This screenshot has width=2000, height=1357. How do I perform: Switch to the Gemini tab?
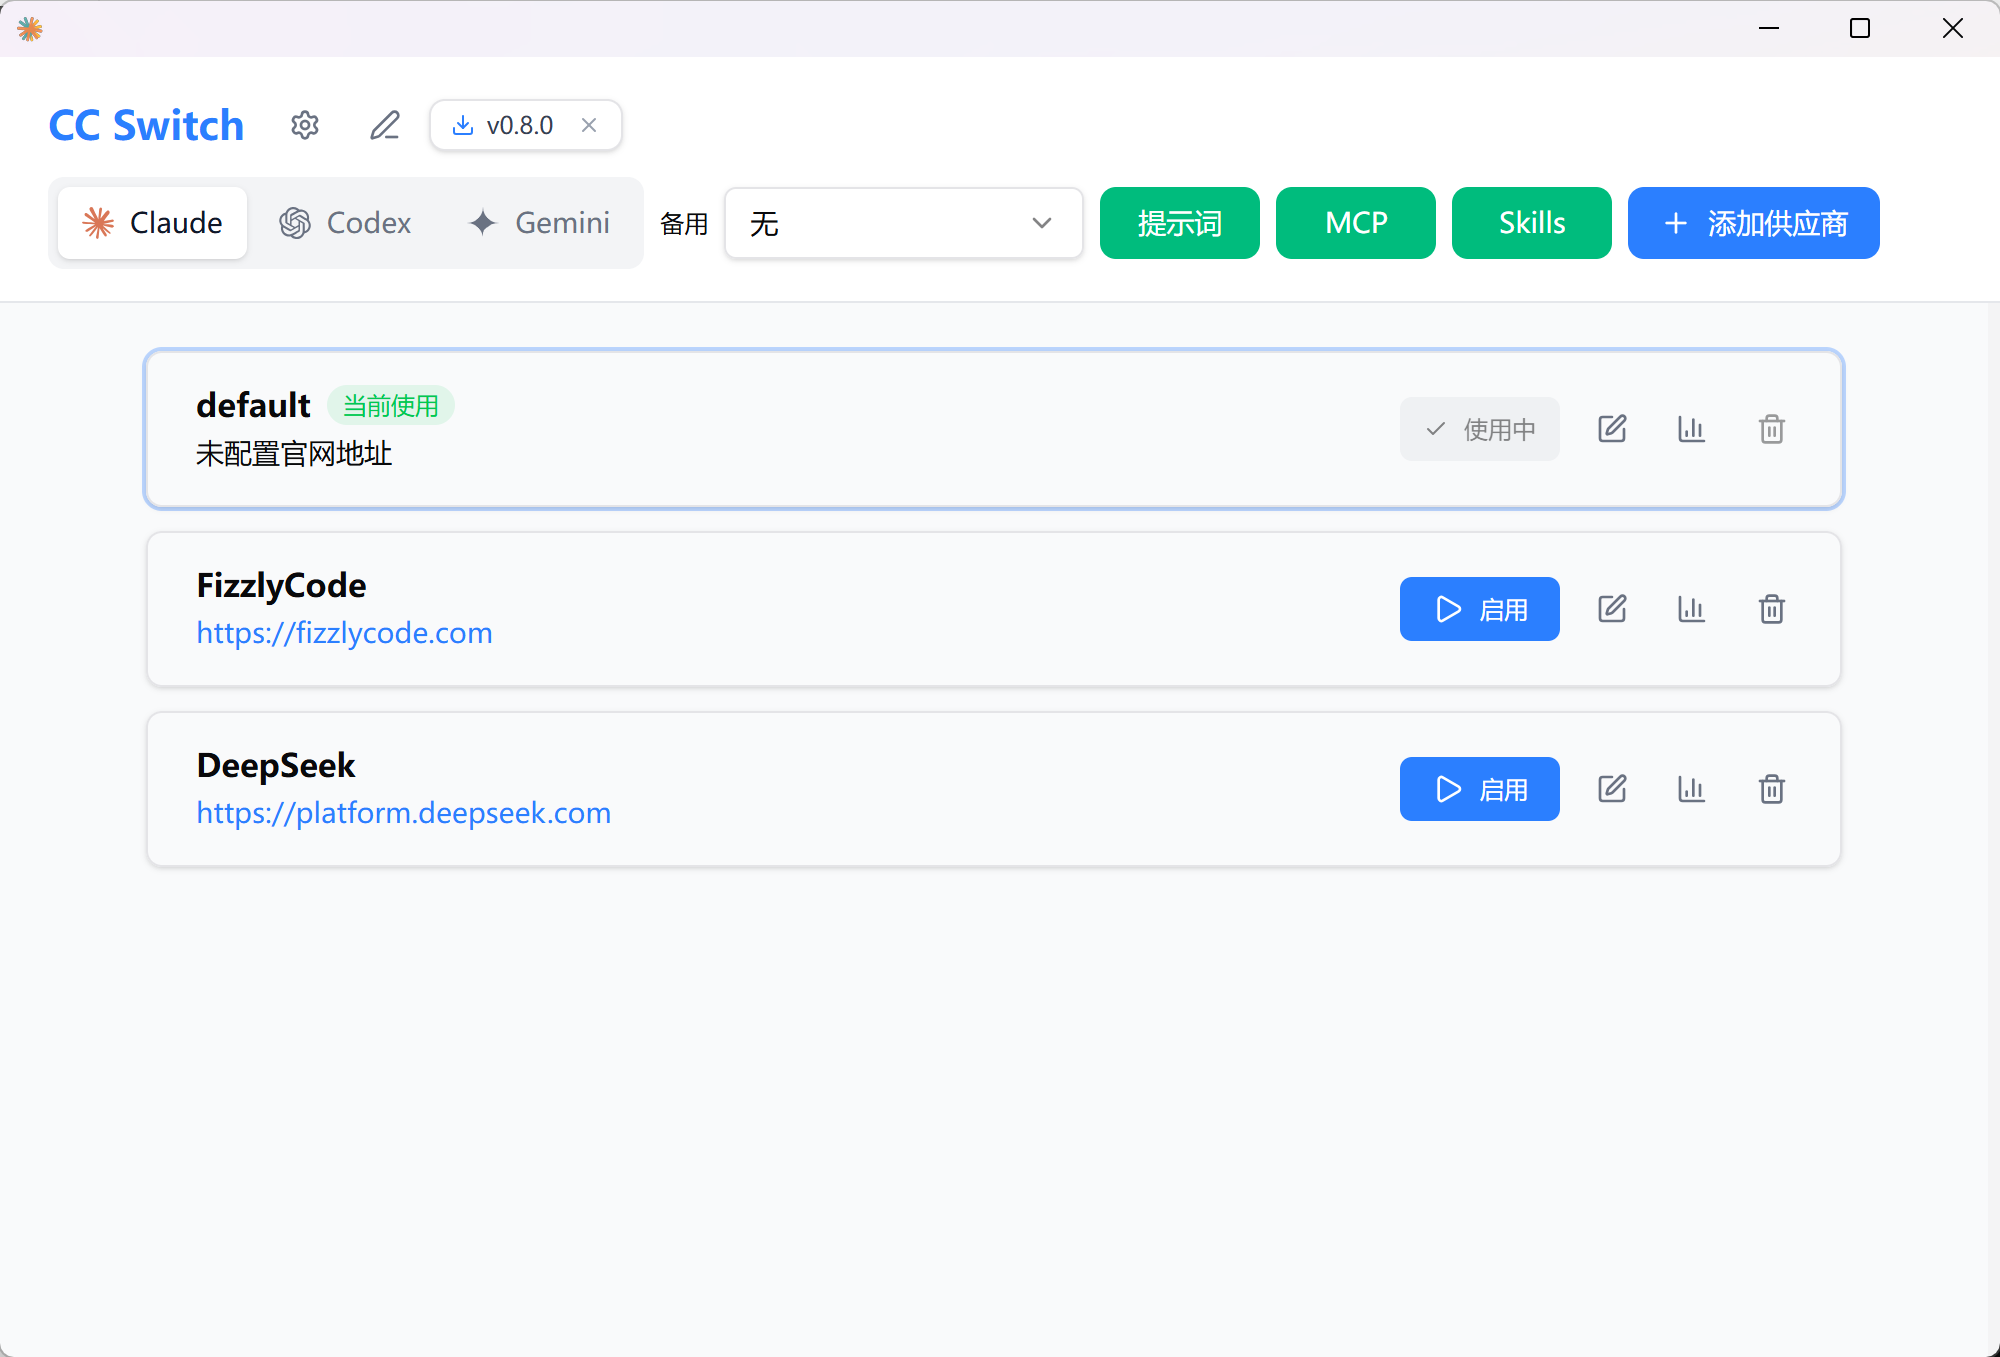coord(540,223)
